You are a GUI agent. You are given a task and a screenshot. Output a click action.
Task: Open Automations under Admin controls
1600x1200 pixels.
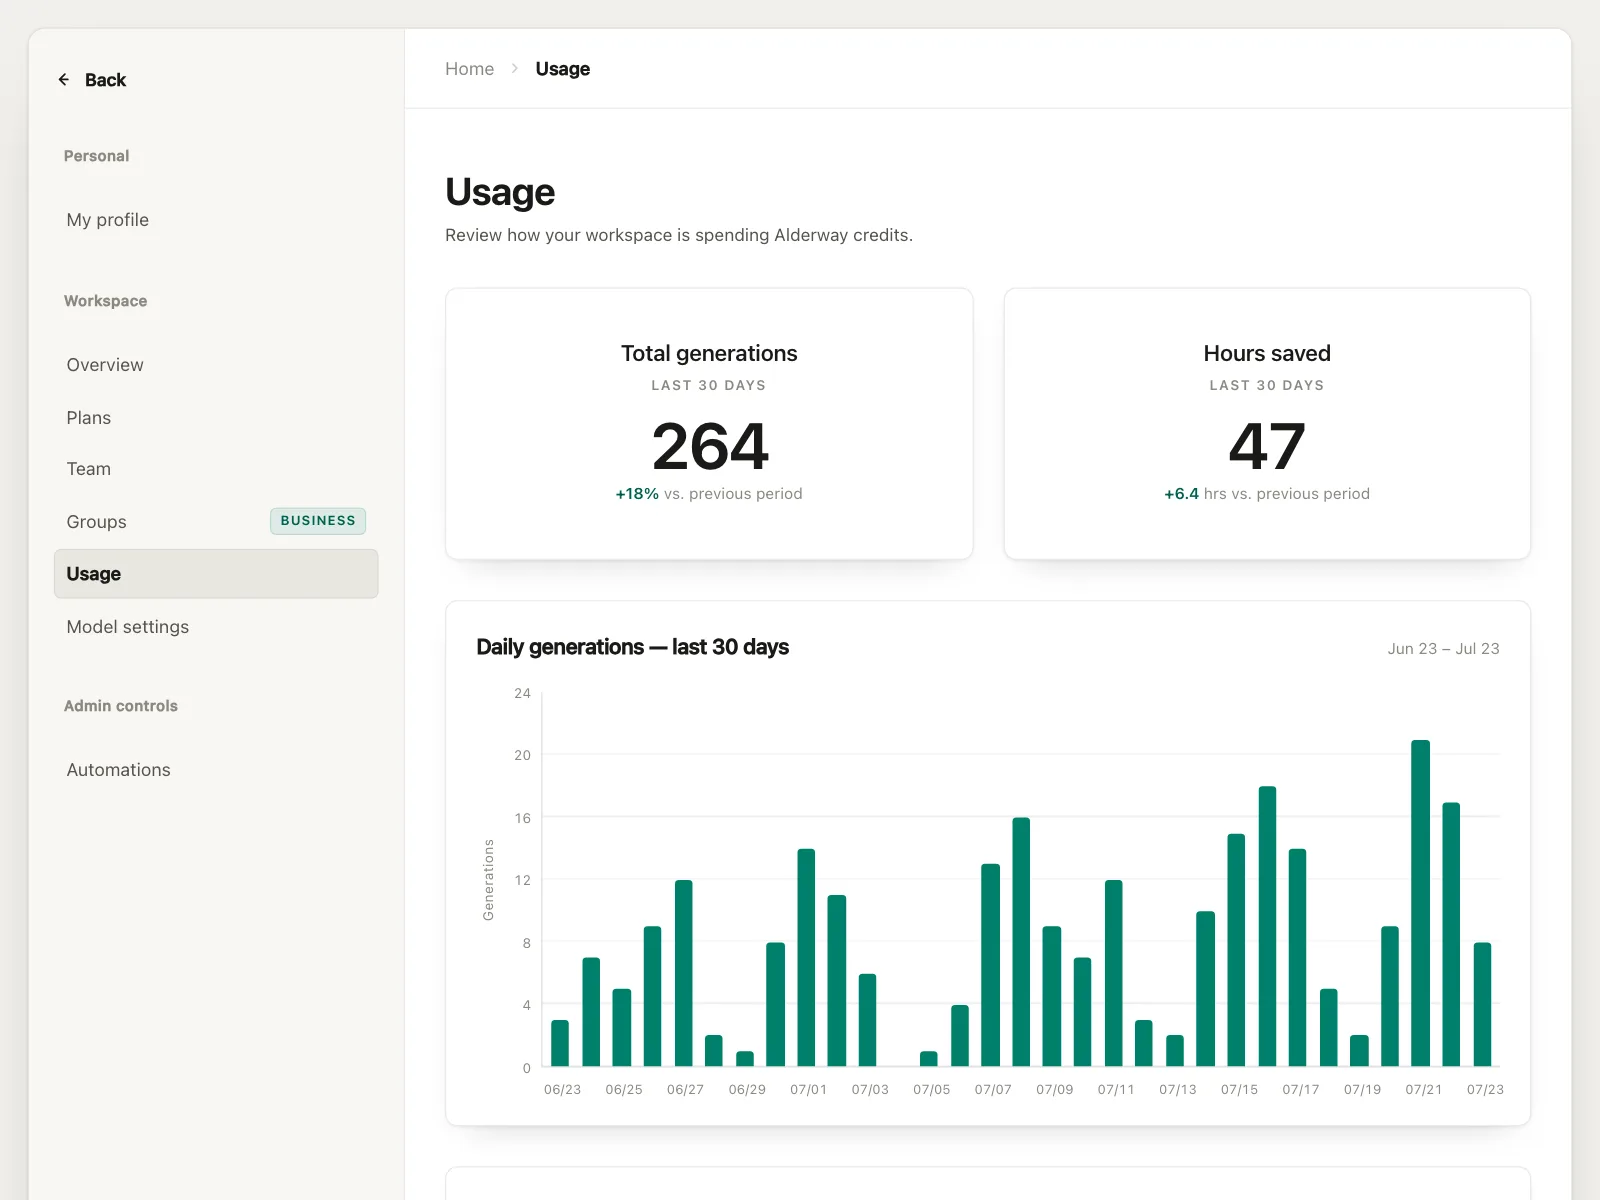click(x=216, y=770)
